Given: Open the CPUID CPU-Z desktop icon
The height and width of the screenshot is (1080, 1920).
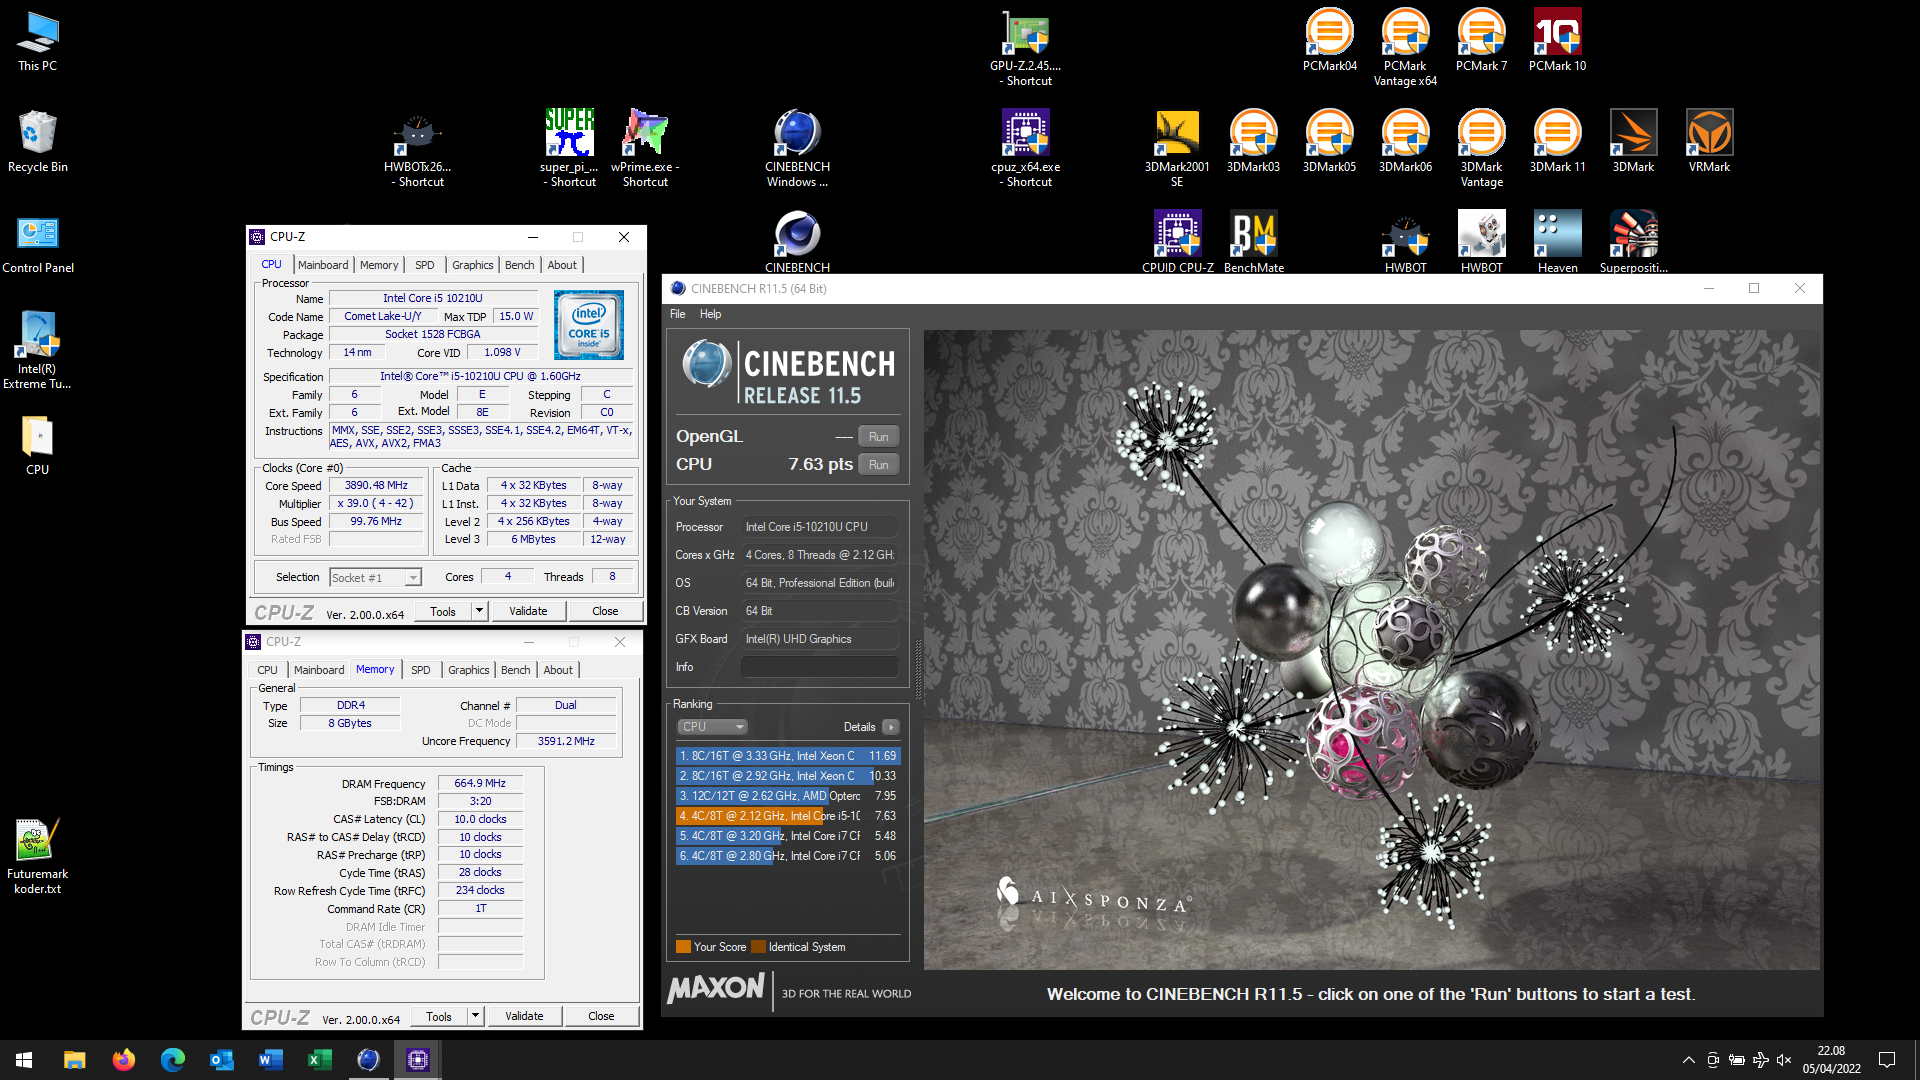Looking at the screenshot, I should [1178, 242].
